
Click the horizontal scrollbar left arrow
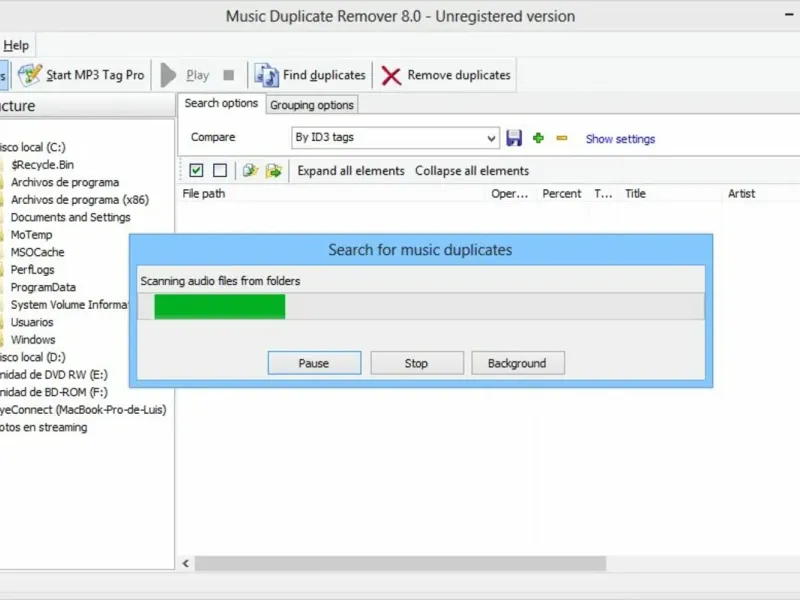pyautogui.click(x=186, y=563)
